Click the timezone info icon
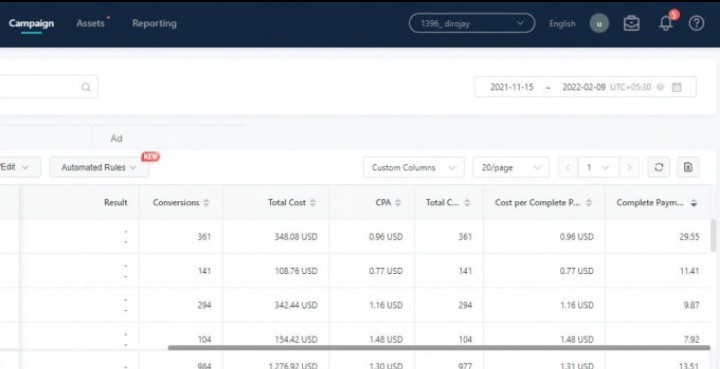Viewport: 720px width, 369px height. [660, 87]
